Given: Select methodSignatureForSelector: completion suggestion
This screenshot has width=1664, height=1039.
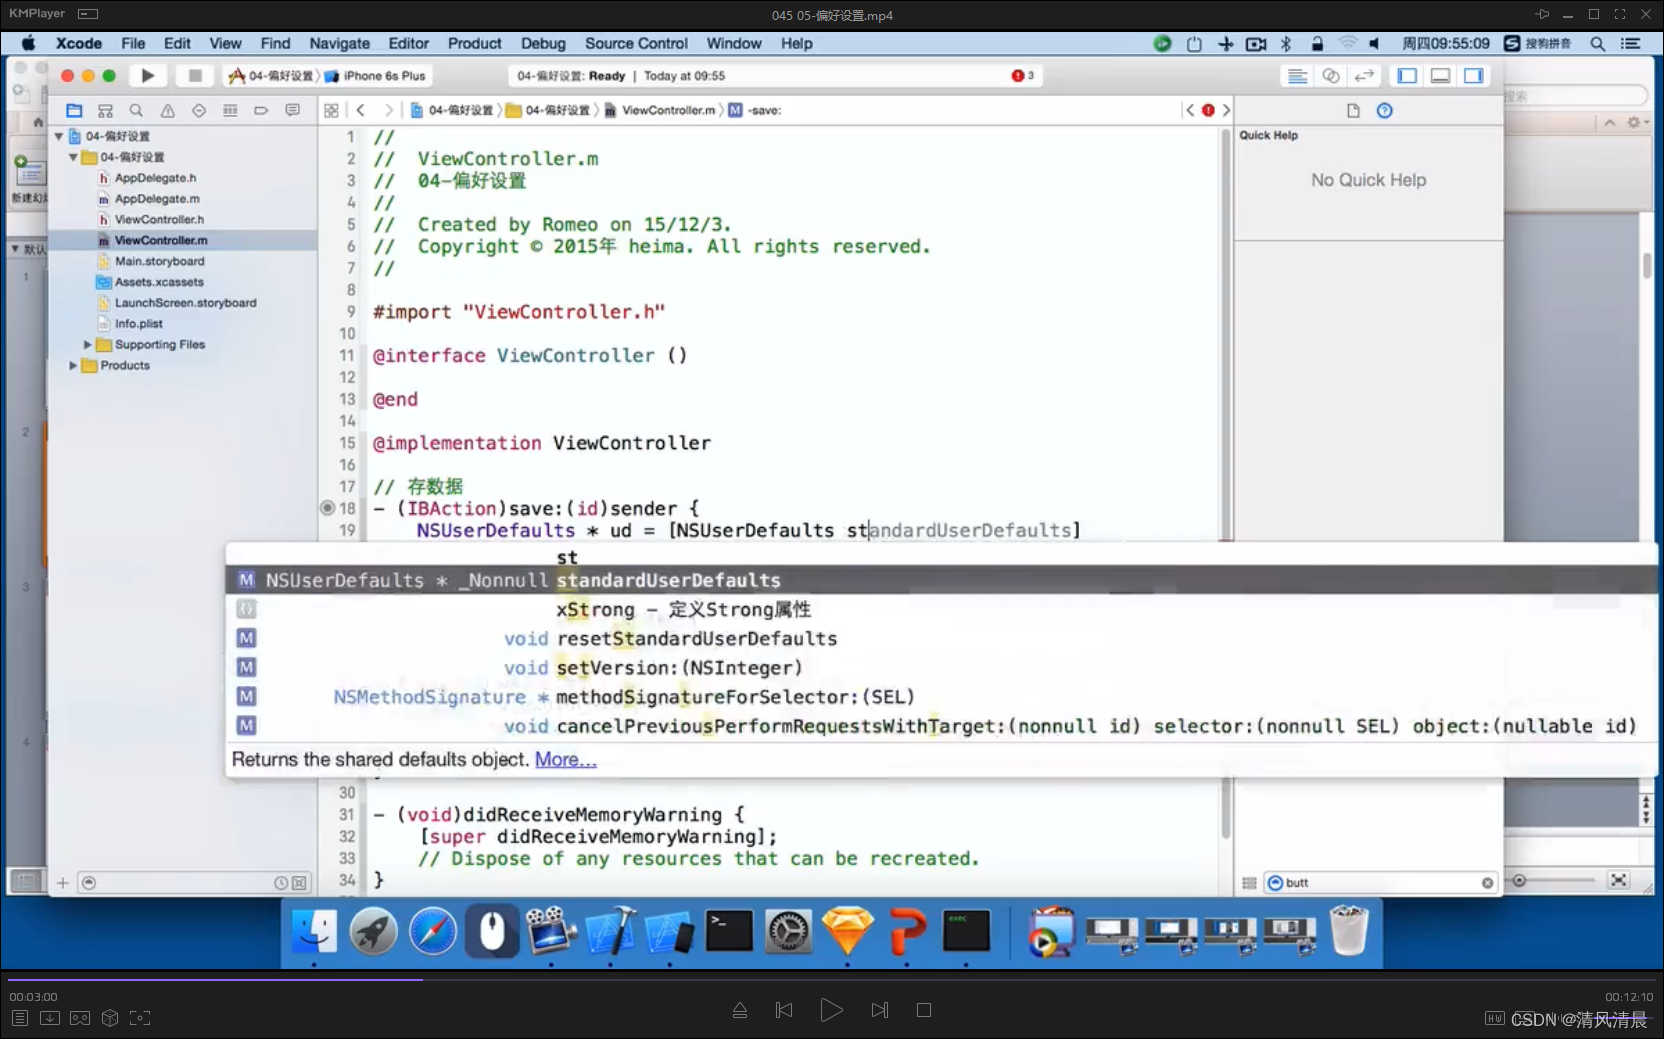Looking at the screenshot, I should (941, 696).
